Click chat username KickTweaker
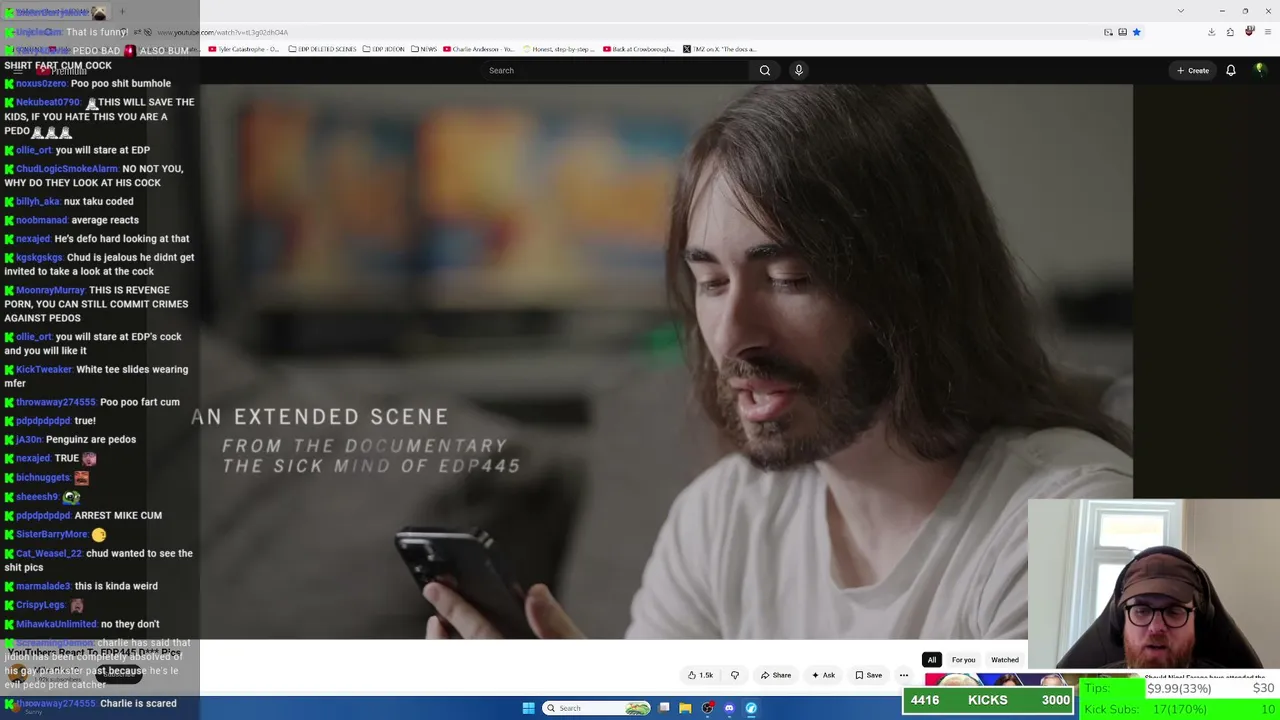 click(44, 369)
